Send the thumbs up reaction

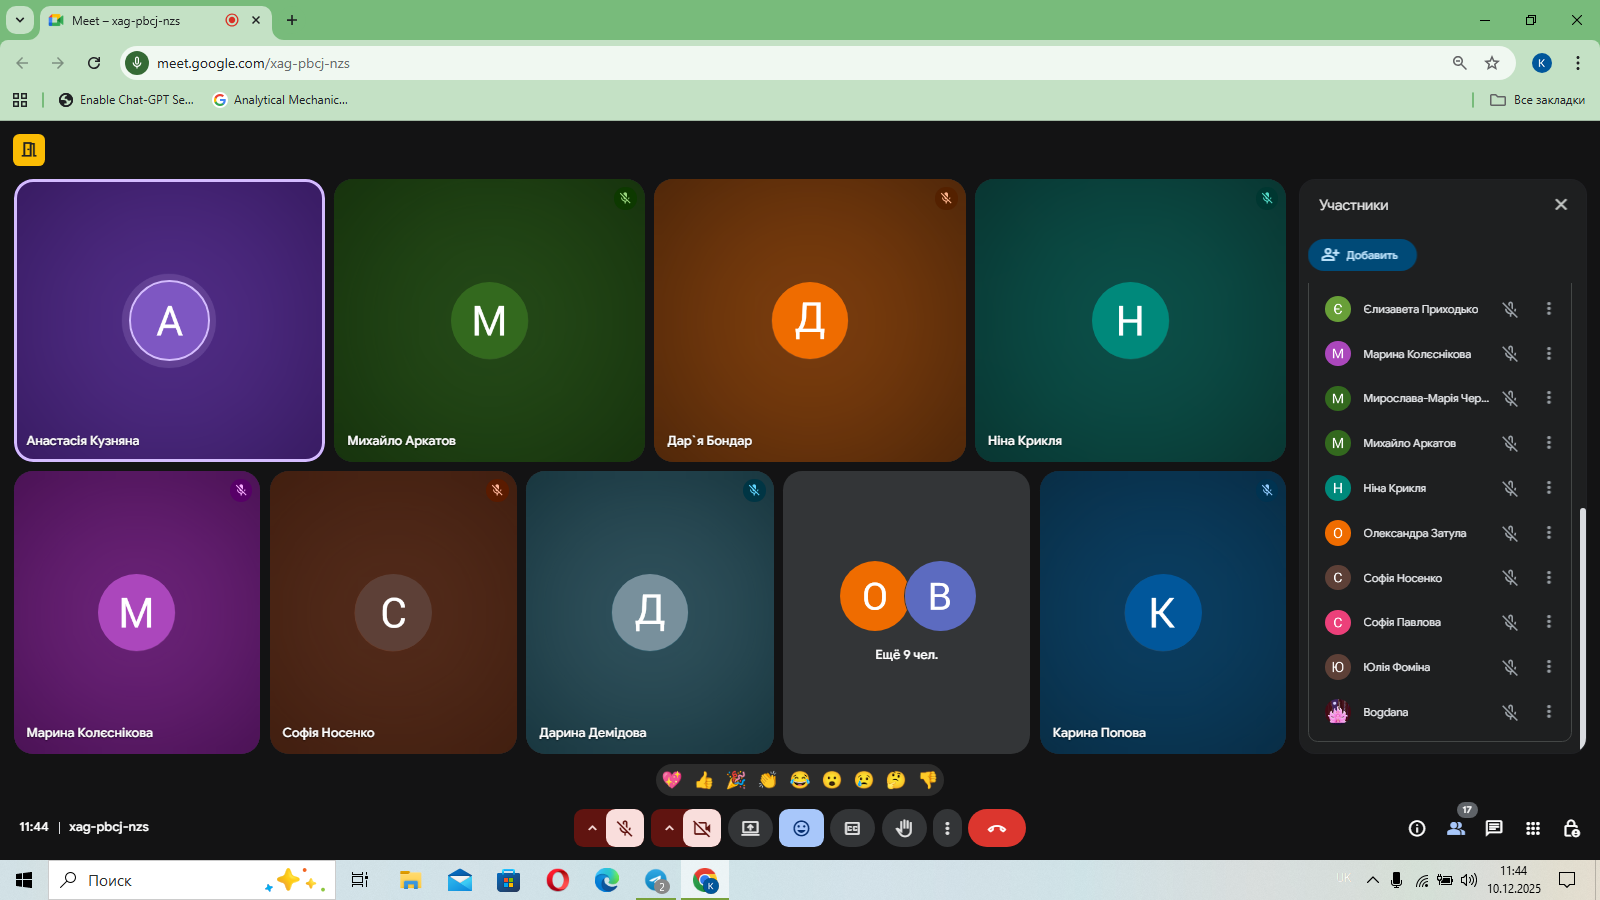(704, 780)
